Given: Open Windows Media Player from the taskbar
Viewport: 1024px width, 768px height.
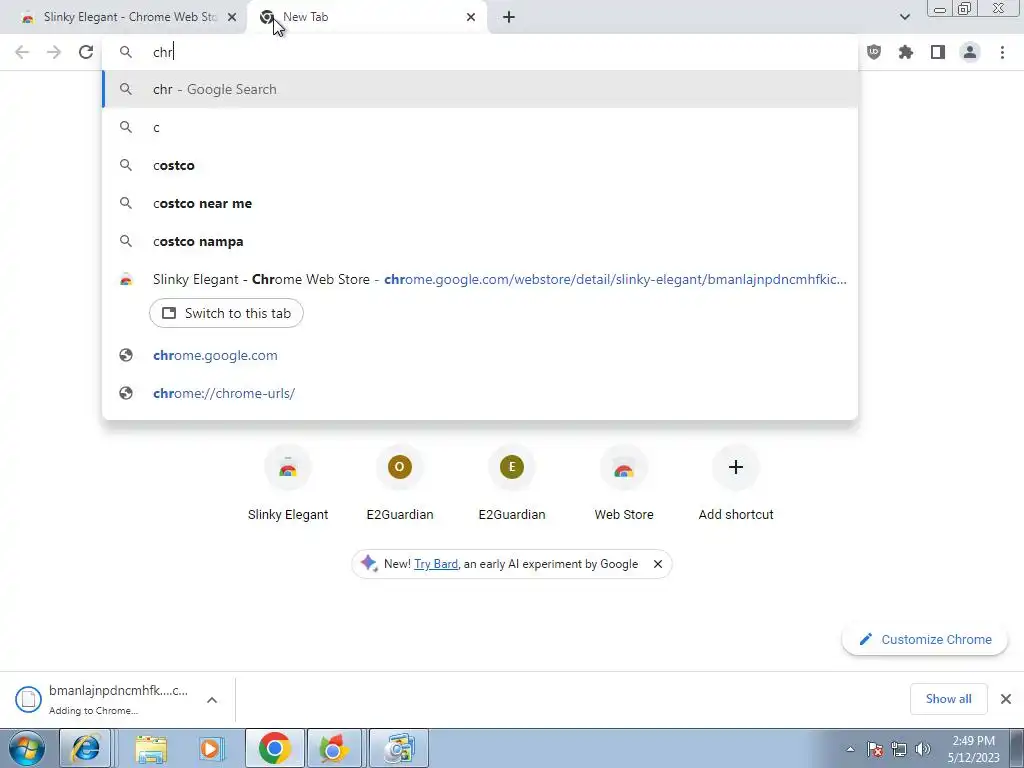Looking at the screenshot, I should point(211,748).
